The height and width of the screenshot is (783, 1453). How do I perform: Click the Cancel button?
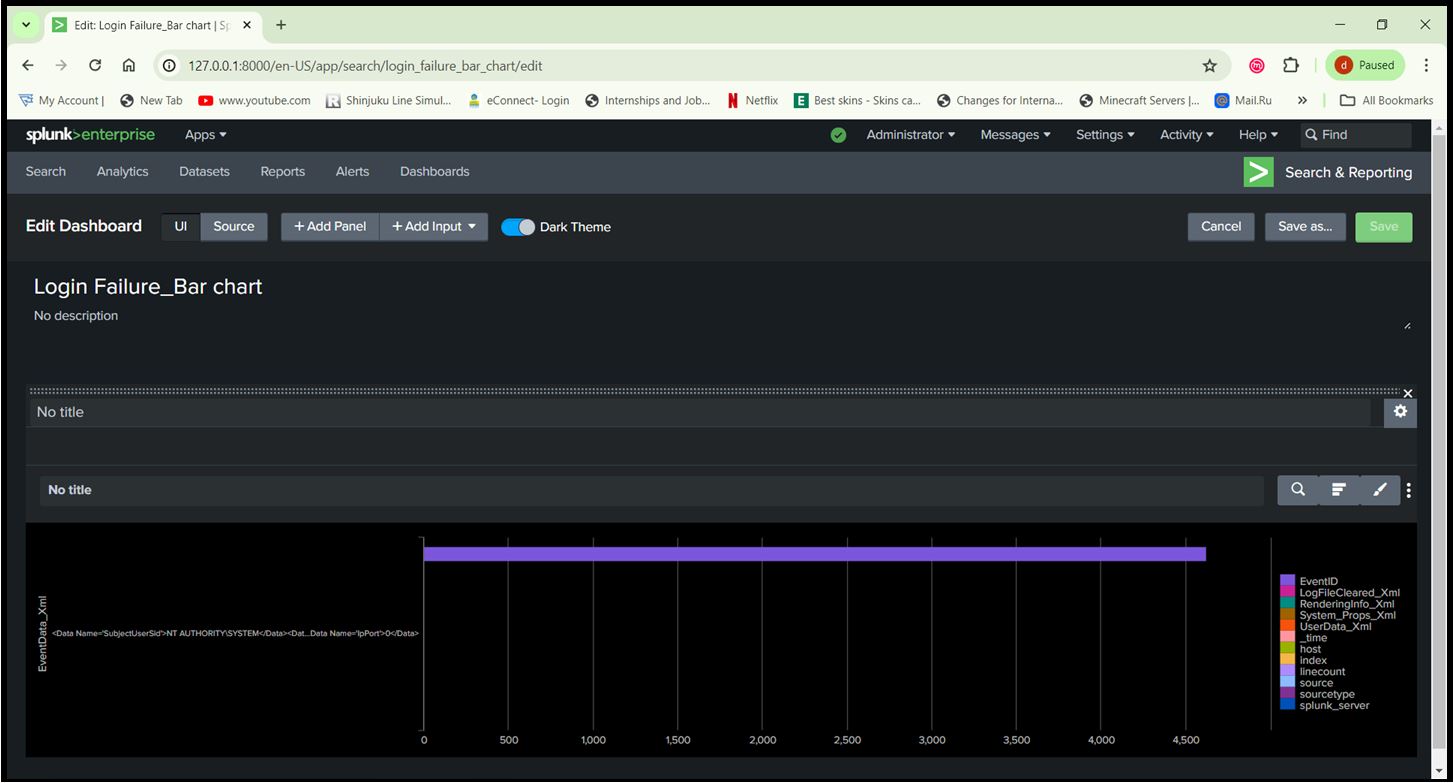point(1220,227)
